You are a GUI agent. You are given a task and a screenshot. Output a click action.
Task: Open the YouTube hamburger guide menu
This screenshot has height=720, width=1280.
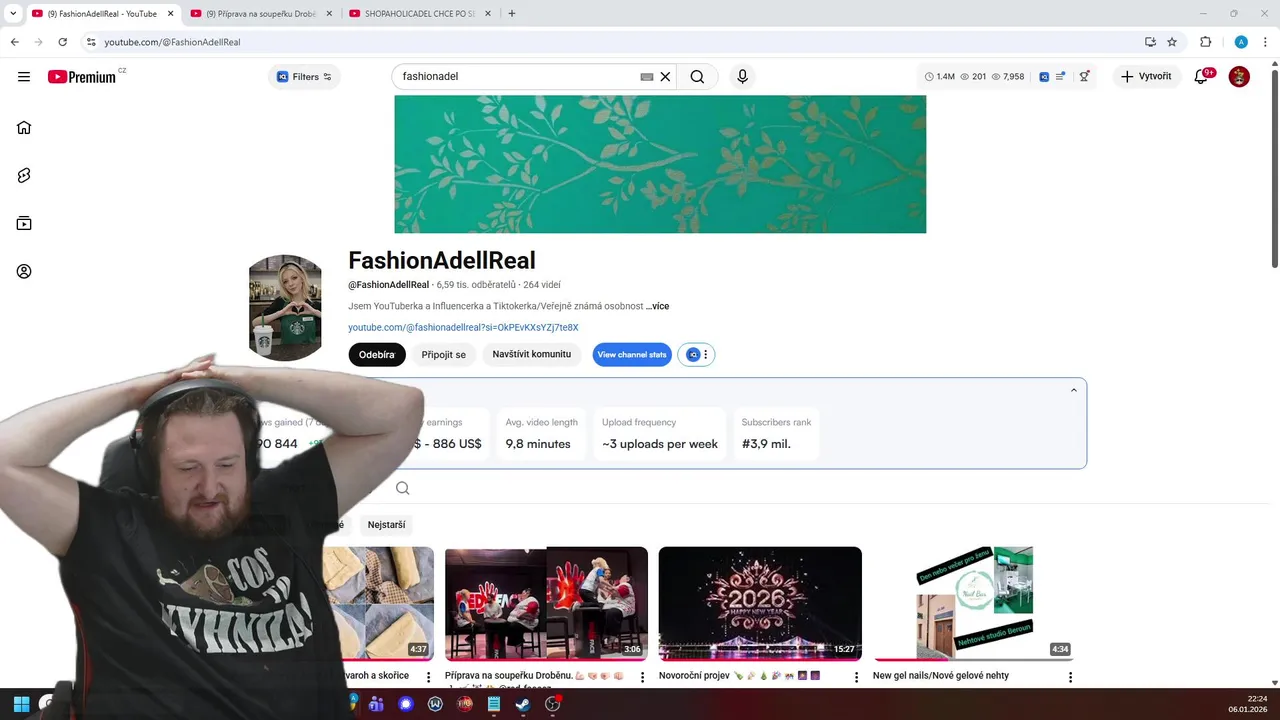tap(24, 77)
